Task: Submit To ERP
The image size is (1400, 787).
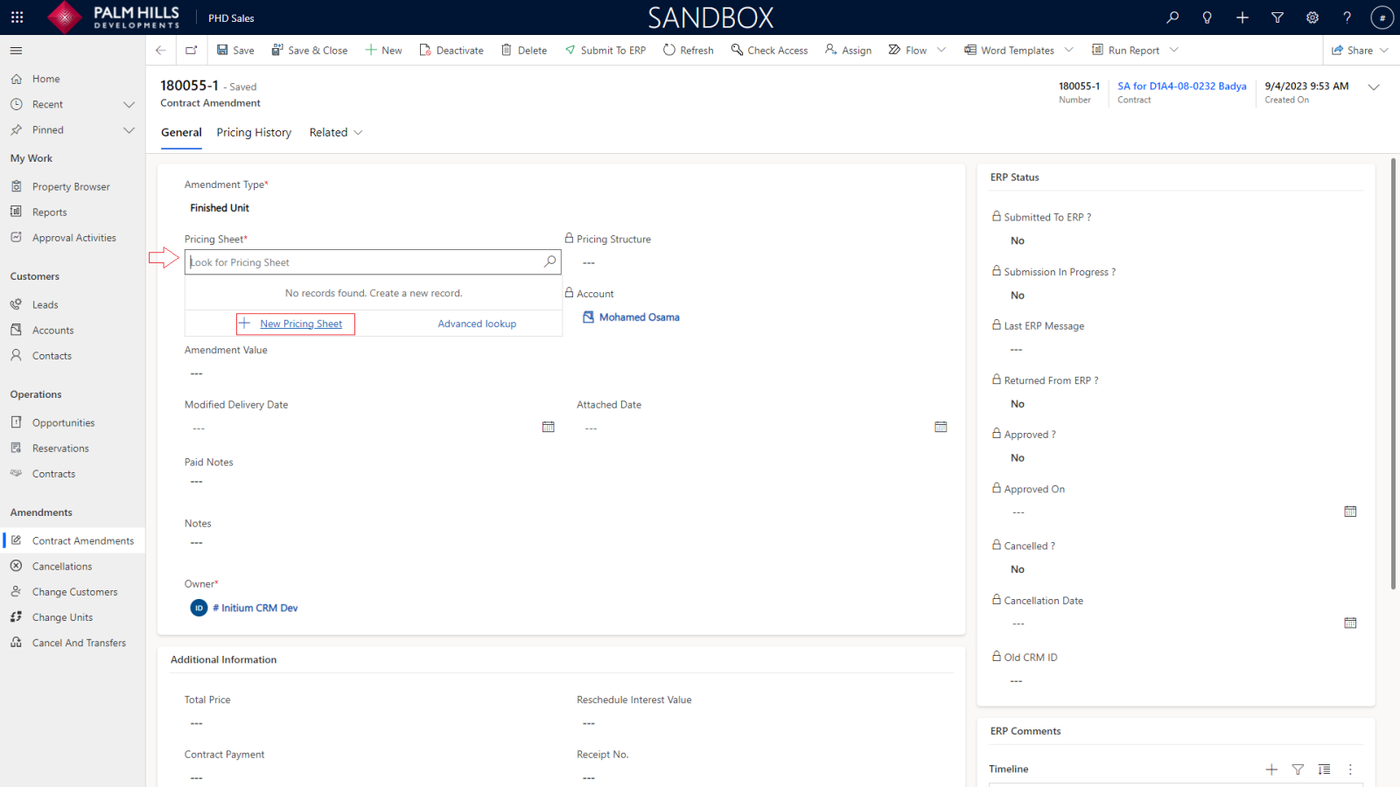Action: pyautogui.click(x=605, y=50)
